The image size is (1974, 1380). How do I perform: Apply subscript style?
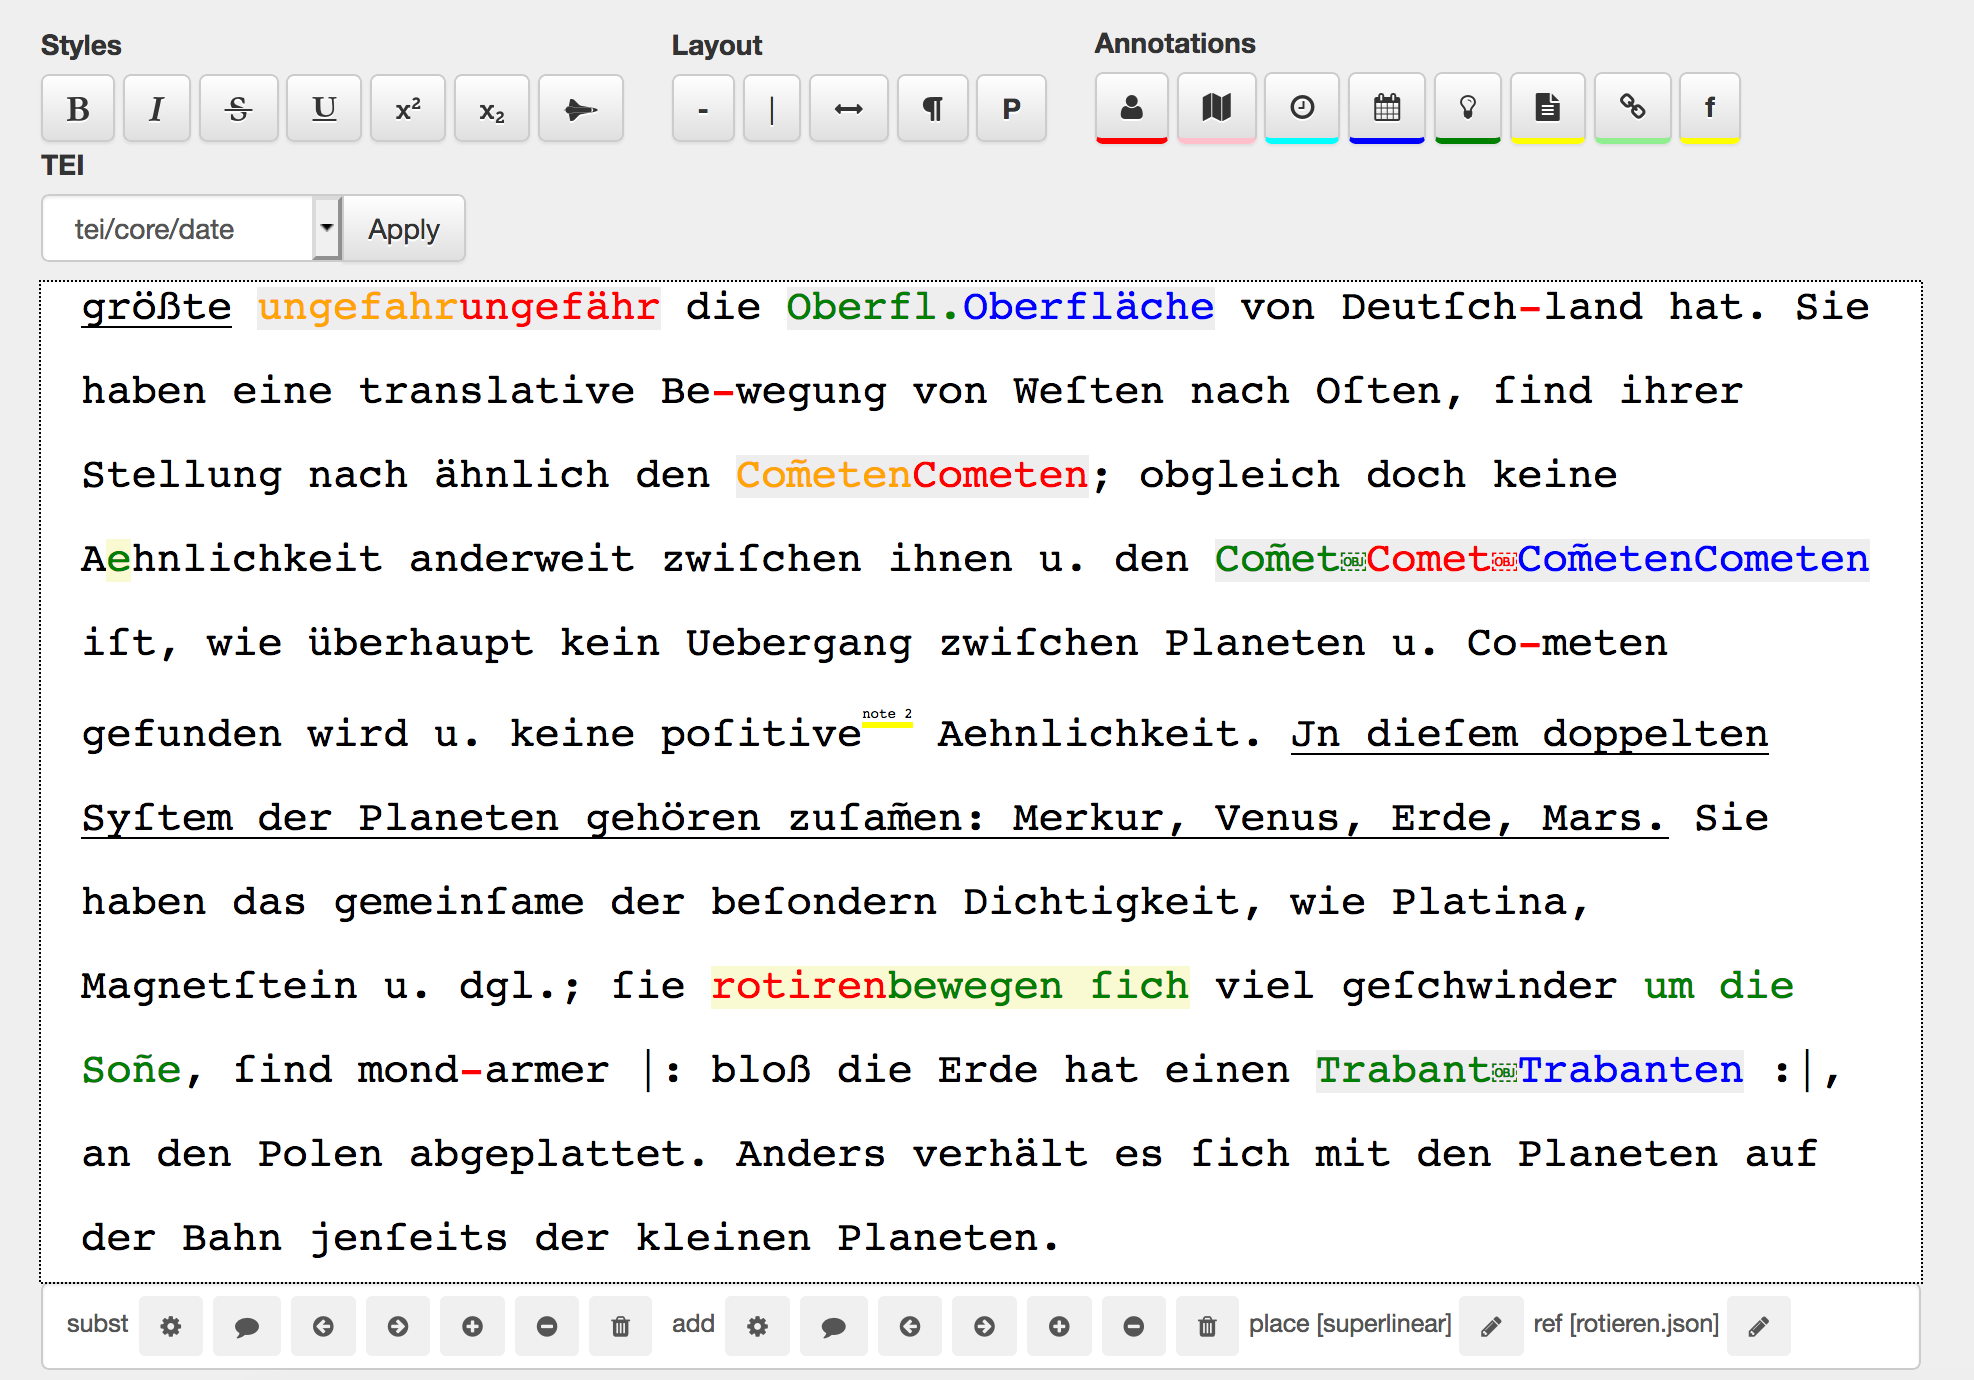pyautogui.click(x=492, y=108)
